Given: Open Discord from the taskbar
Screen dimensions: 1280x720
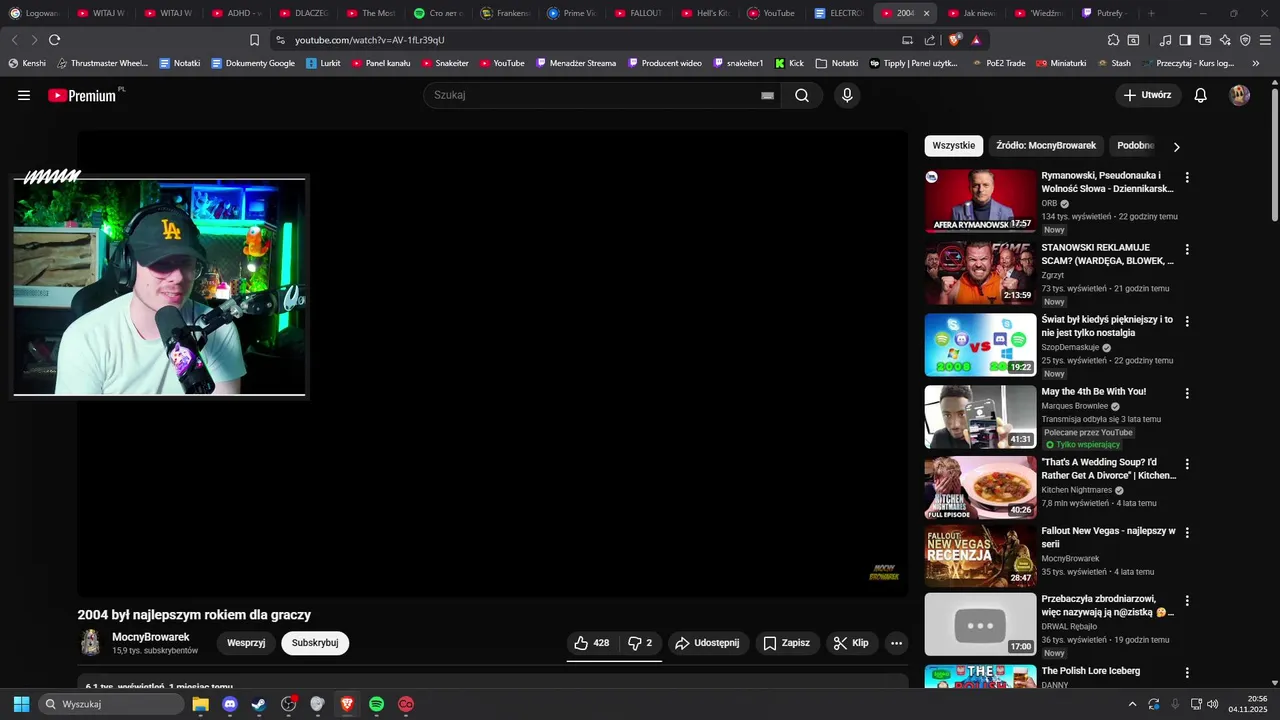Looking at the screenshot, I should click(x=229, y=704).
